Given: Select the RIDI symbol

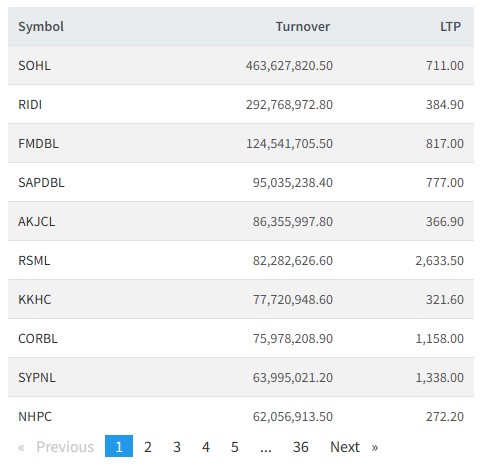Looking at the screenshot, I should tap(30, 105).
